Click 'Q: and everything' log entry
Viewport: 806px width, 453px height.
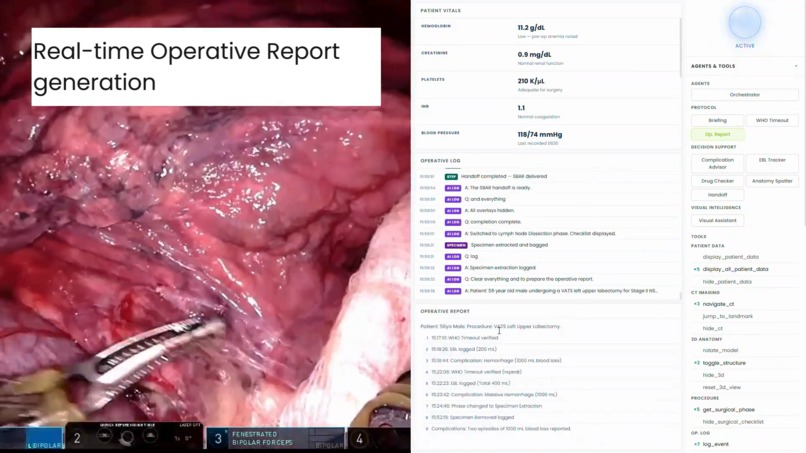click(485, 199)
